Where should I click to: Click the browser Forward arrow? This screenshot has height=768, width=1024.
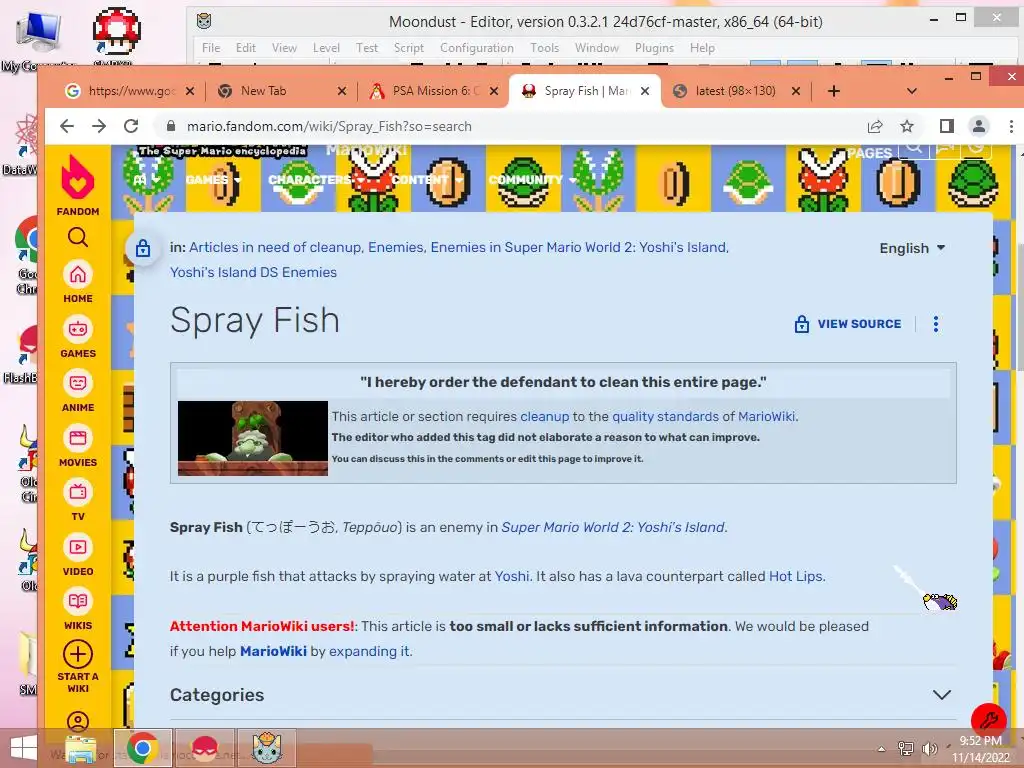click(99, 126)
